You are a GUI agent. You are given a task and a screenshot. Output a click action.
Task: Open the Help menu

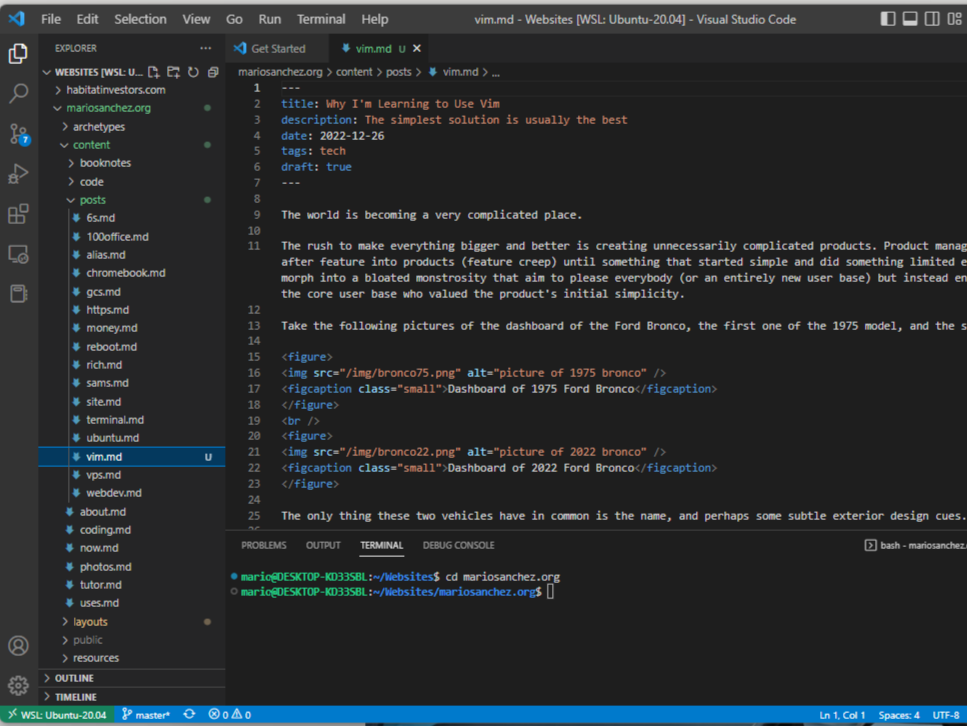(x=374, y=19)
